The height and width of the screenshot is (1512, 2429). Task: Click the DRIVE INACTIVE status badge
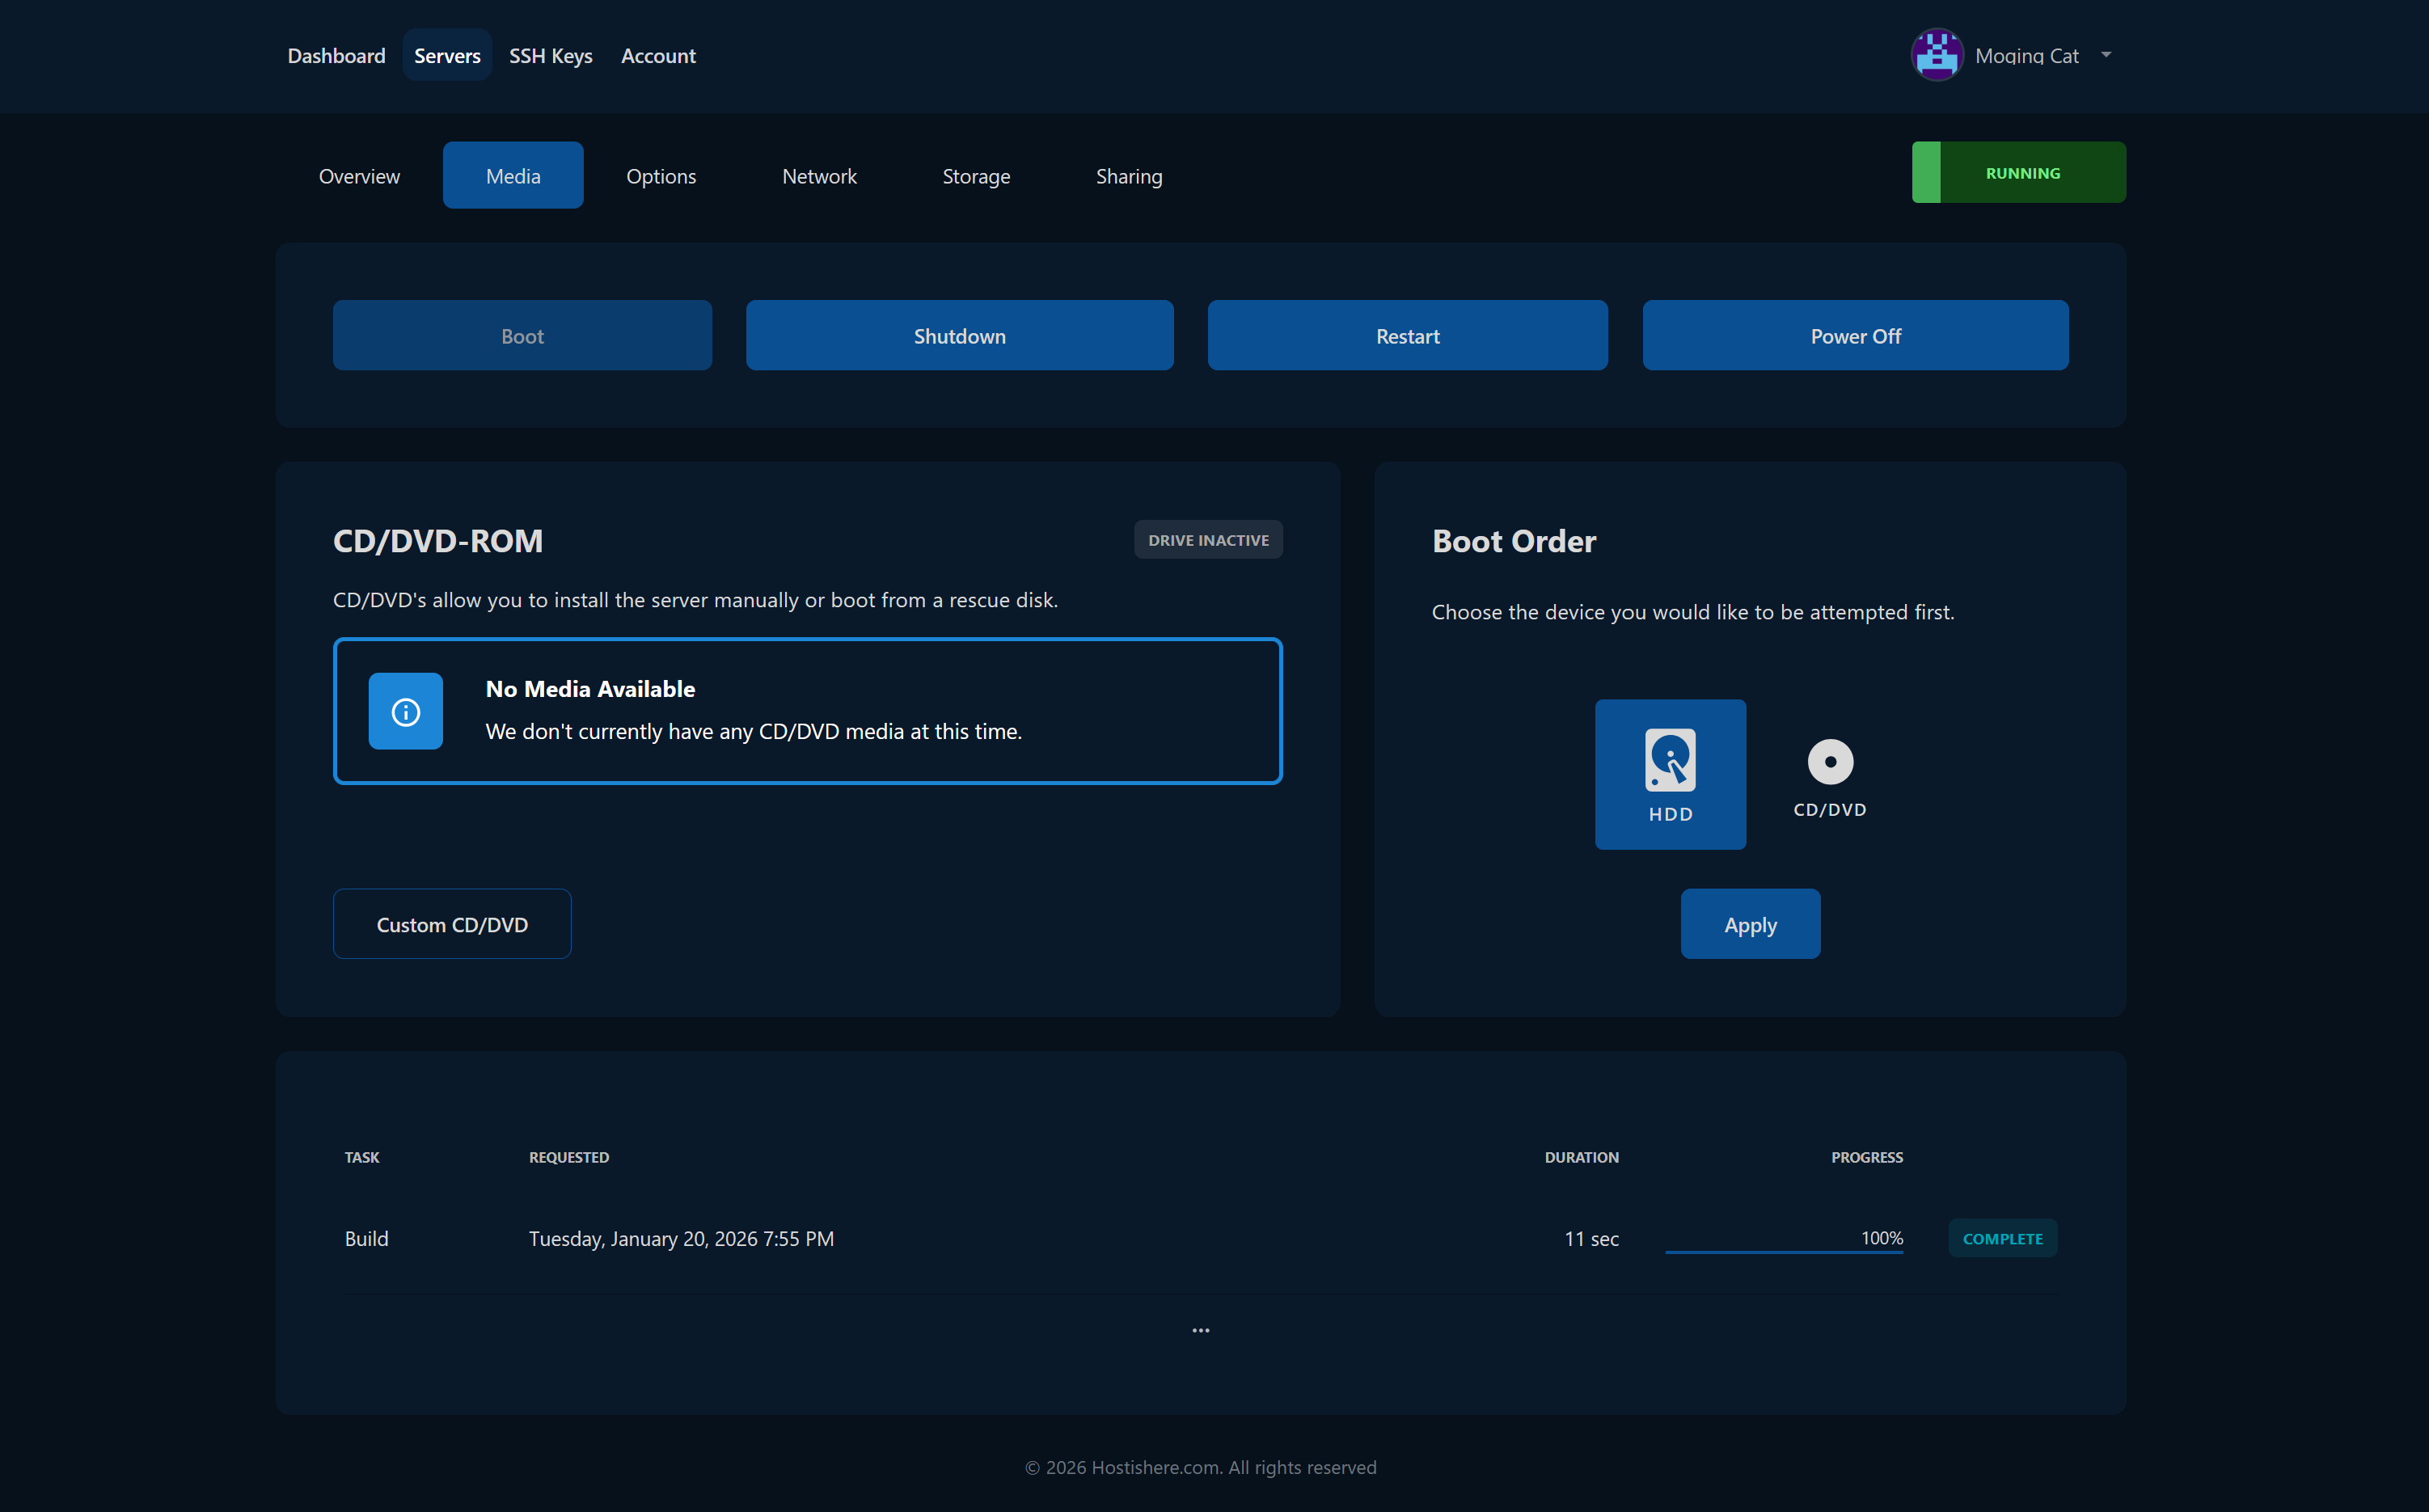point(1208,539)
